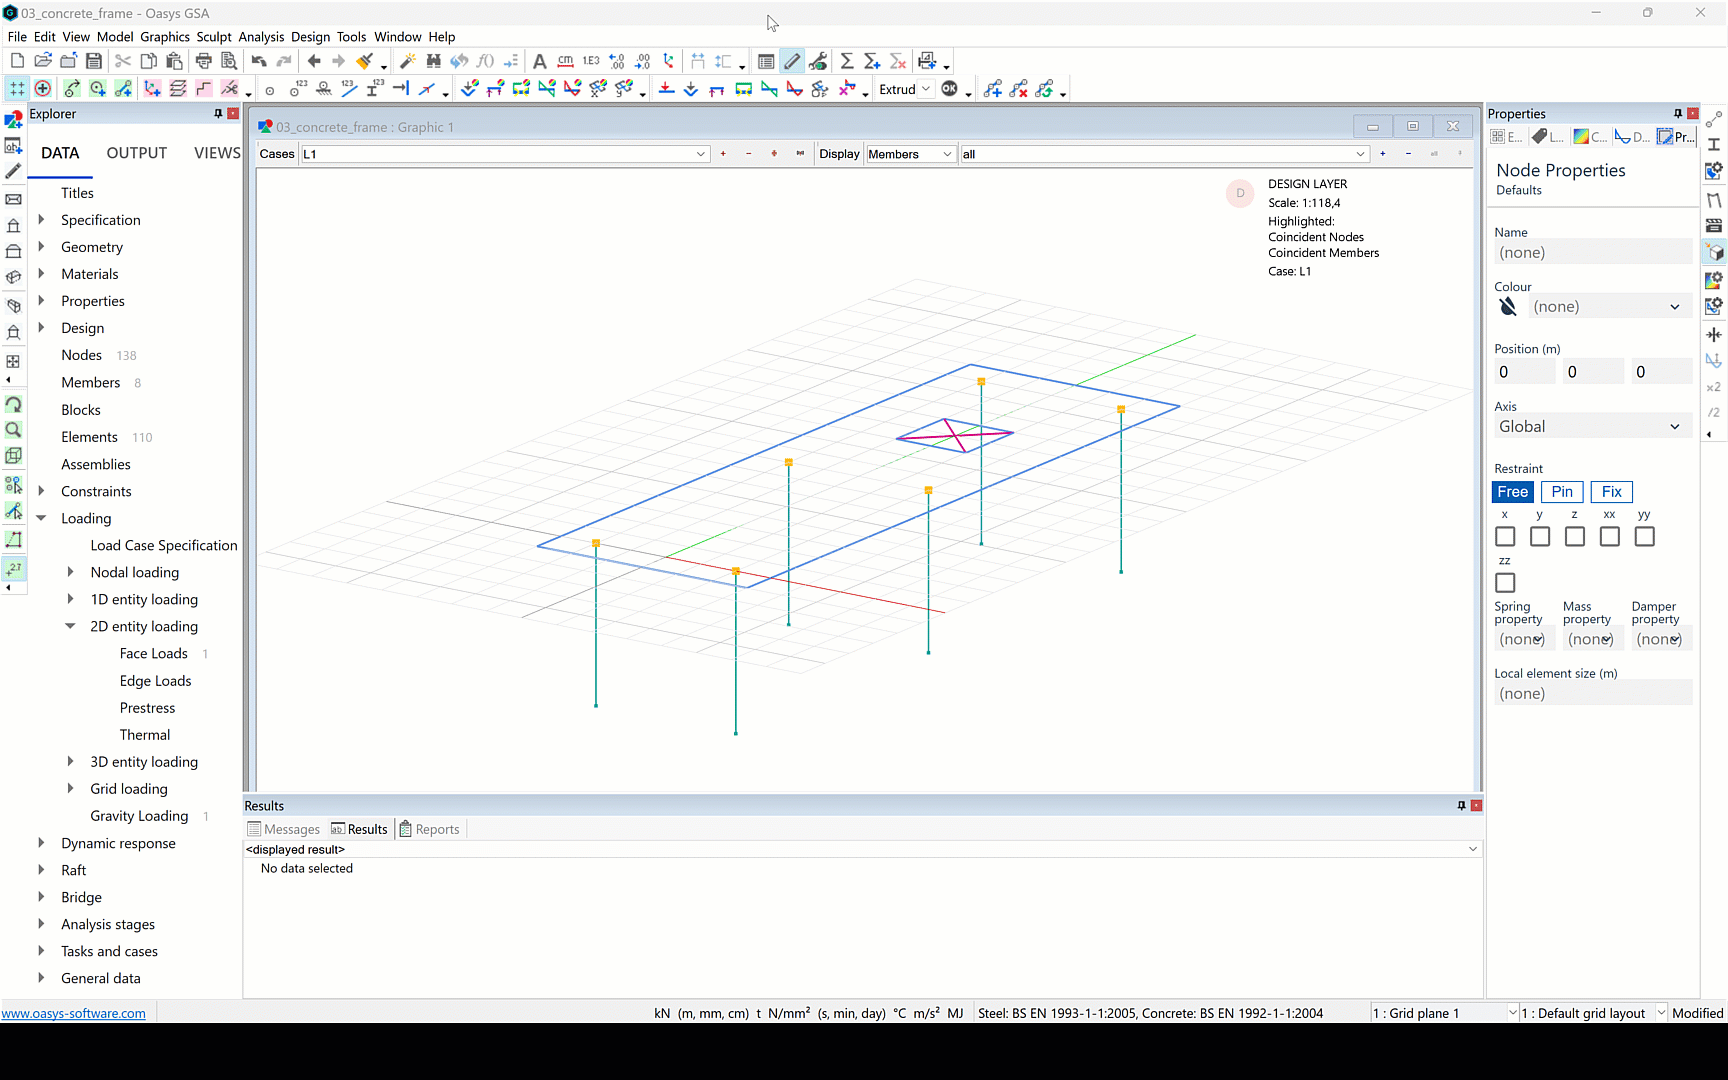Set restraint to Pin
The image size is (1728, 1080).
tap(1561, 492)
